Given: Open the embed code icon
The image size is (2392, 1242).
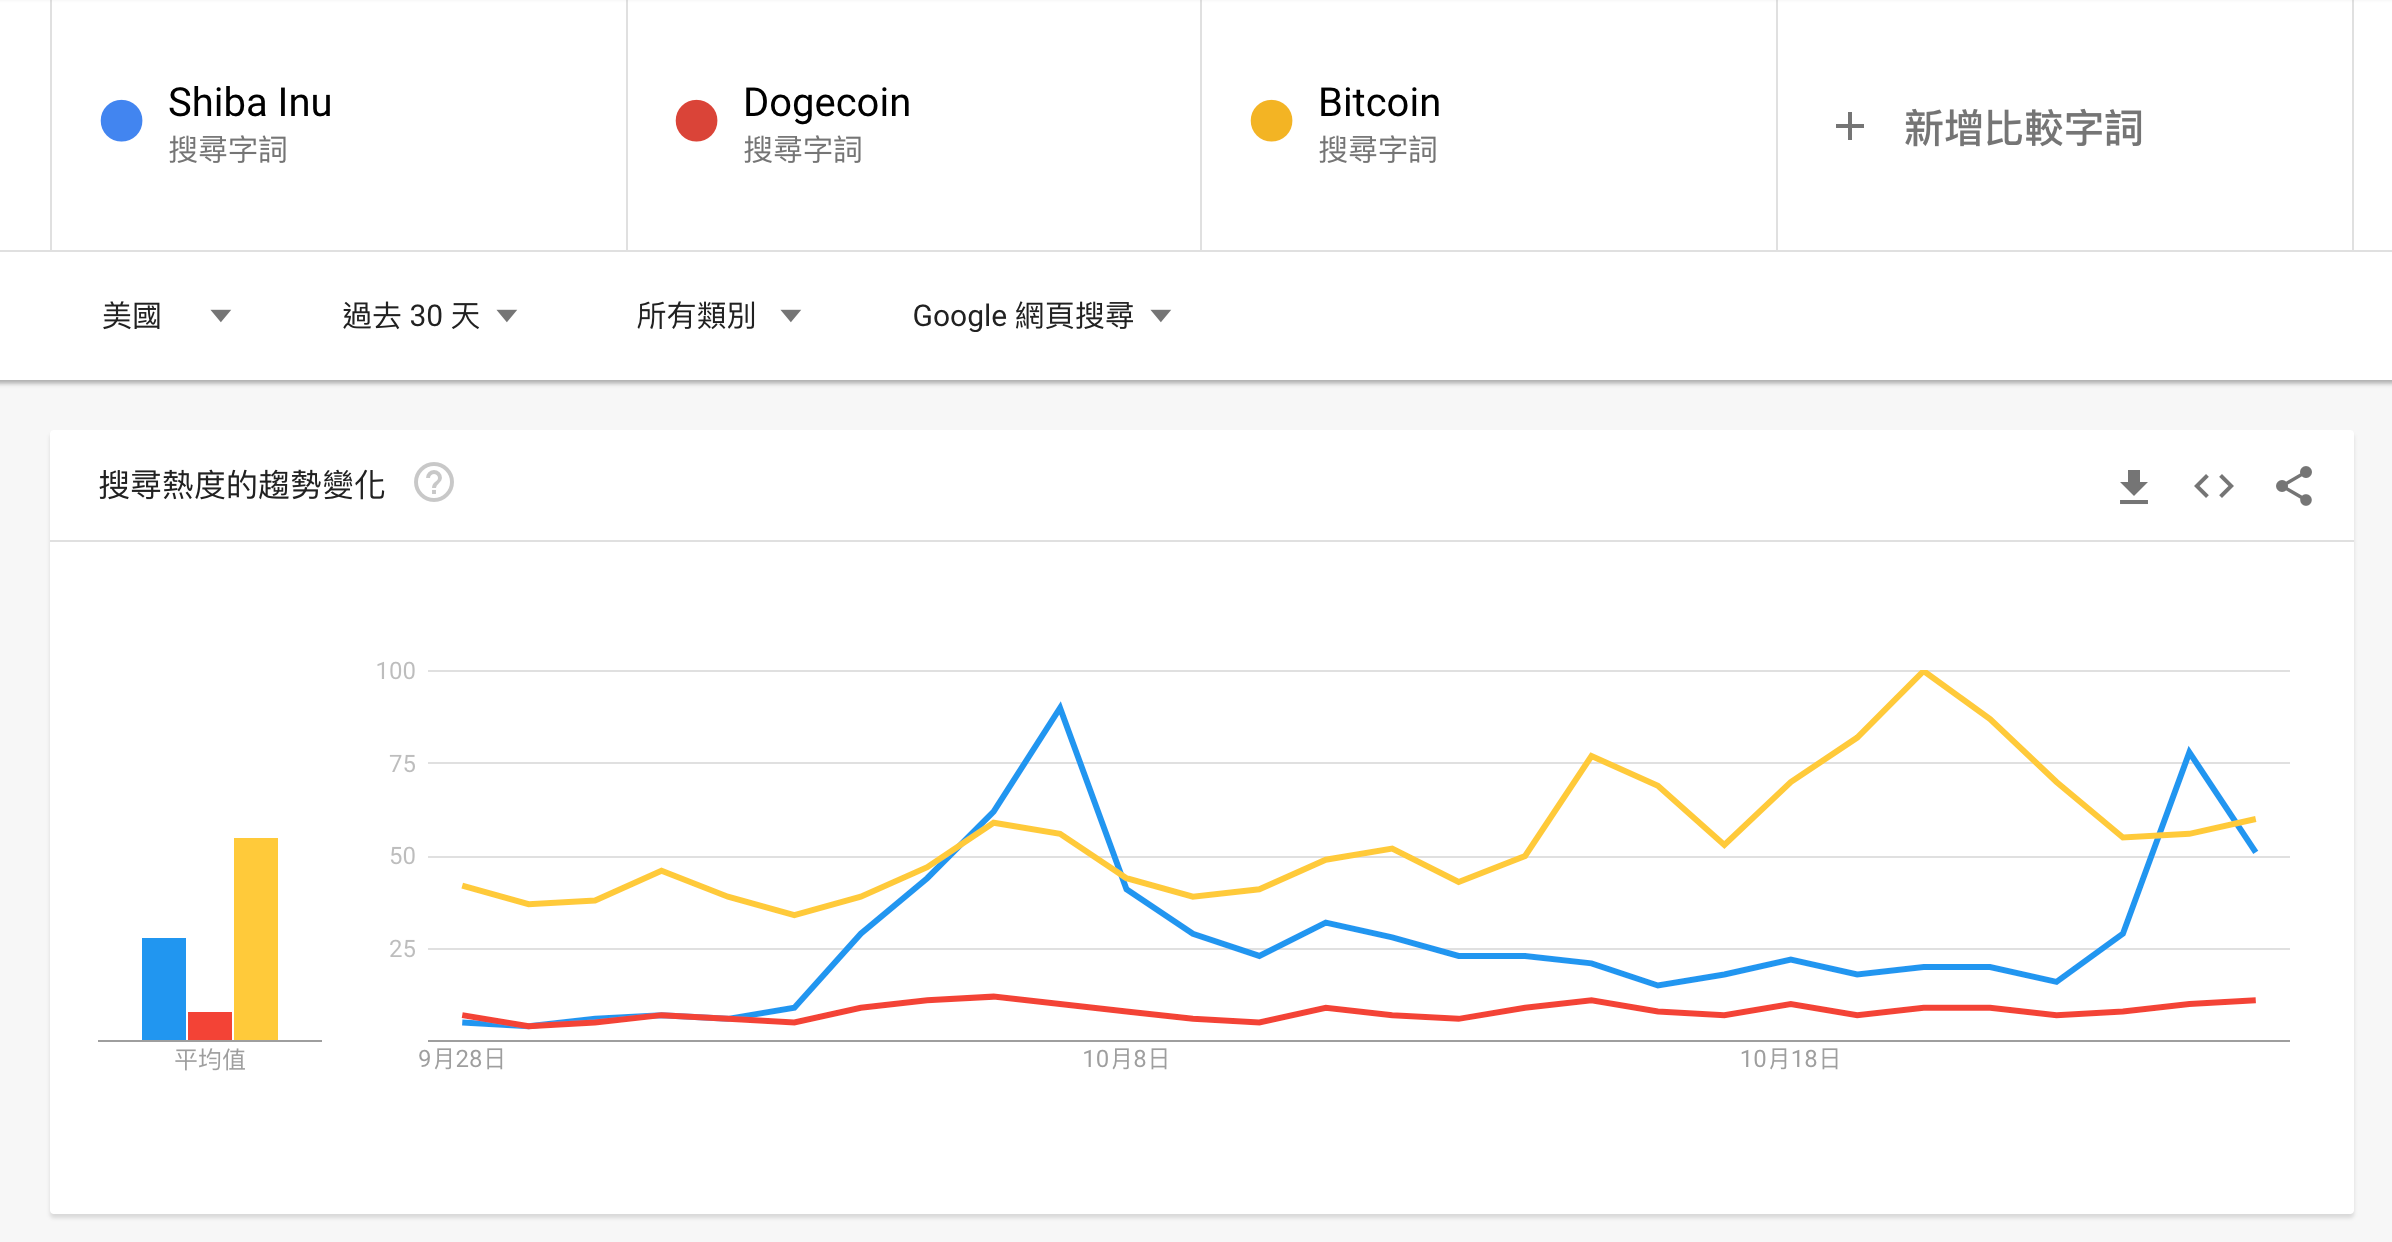Looking at the screenshot, I should pos(2214,486).
